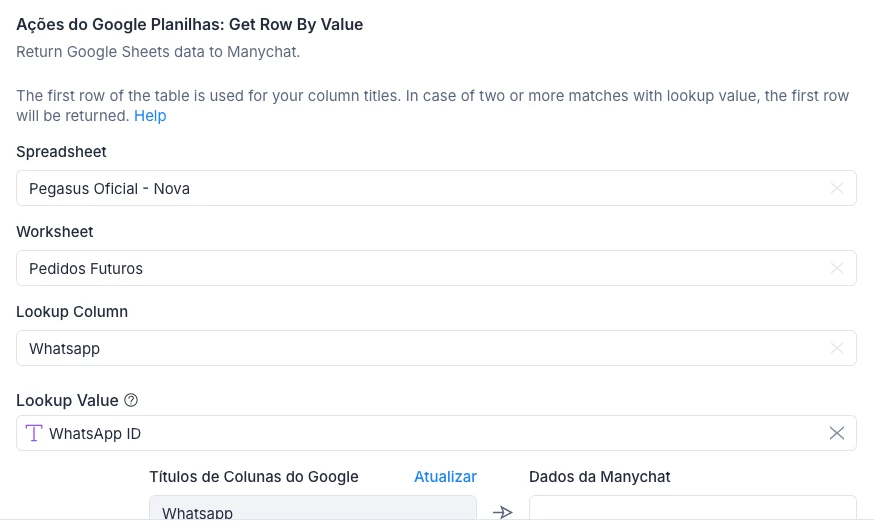The height and width of the screenshot is (529, 874).
Task: Click the Spreadsheet label text
Action: [x=61, y=152]
